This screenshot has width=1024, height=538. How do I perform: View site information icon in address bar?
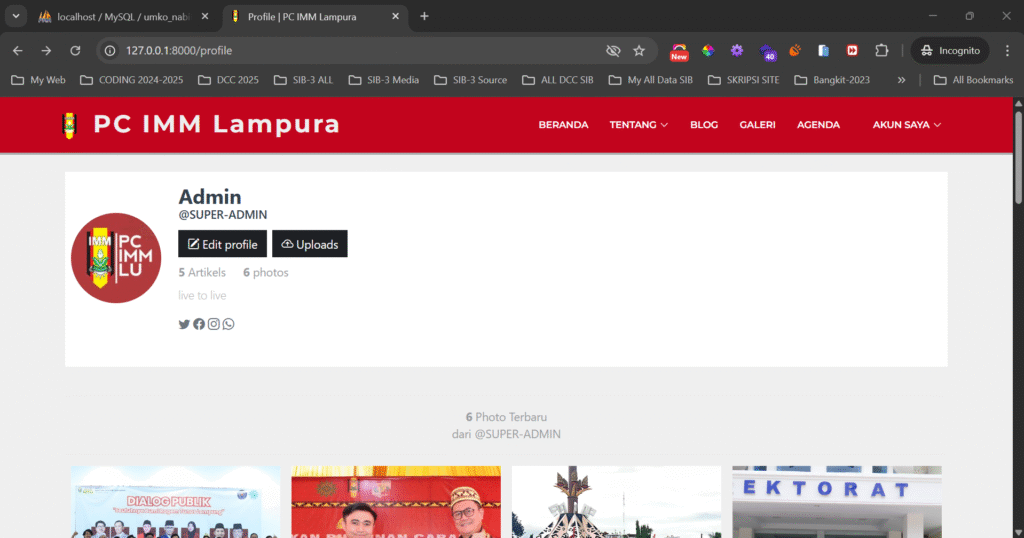[110, 50]
